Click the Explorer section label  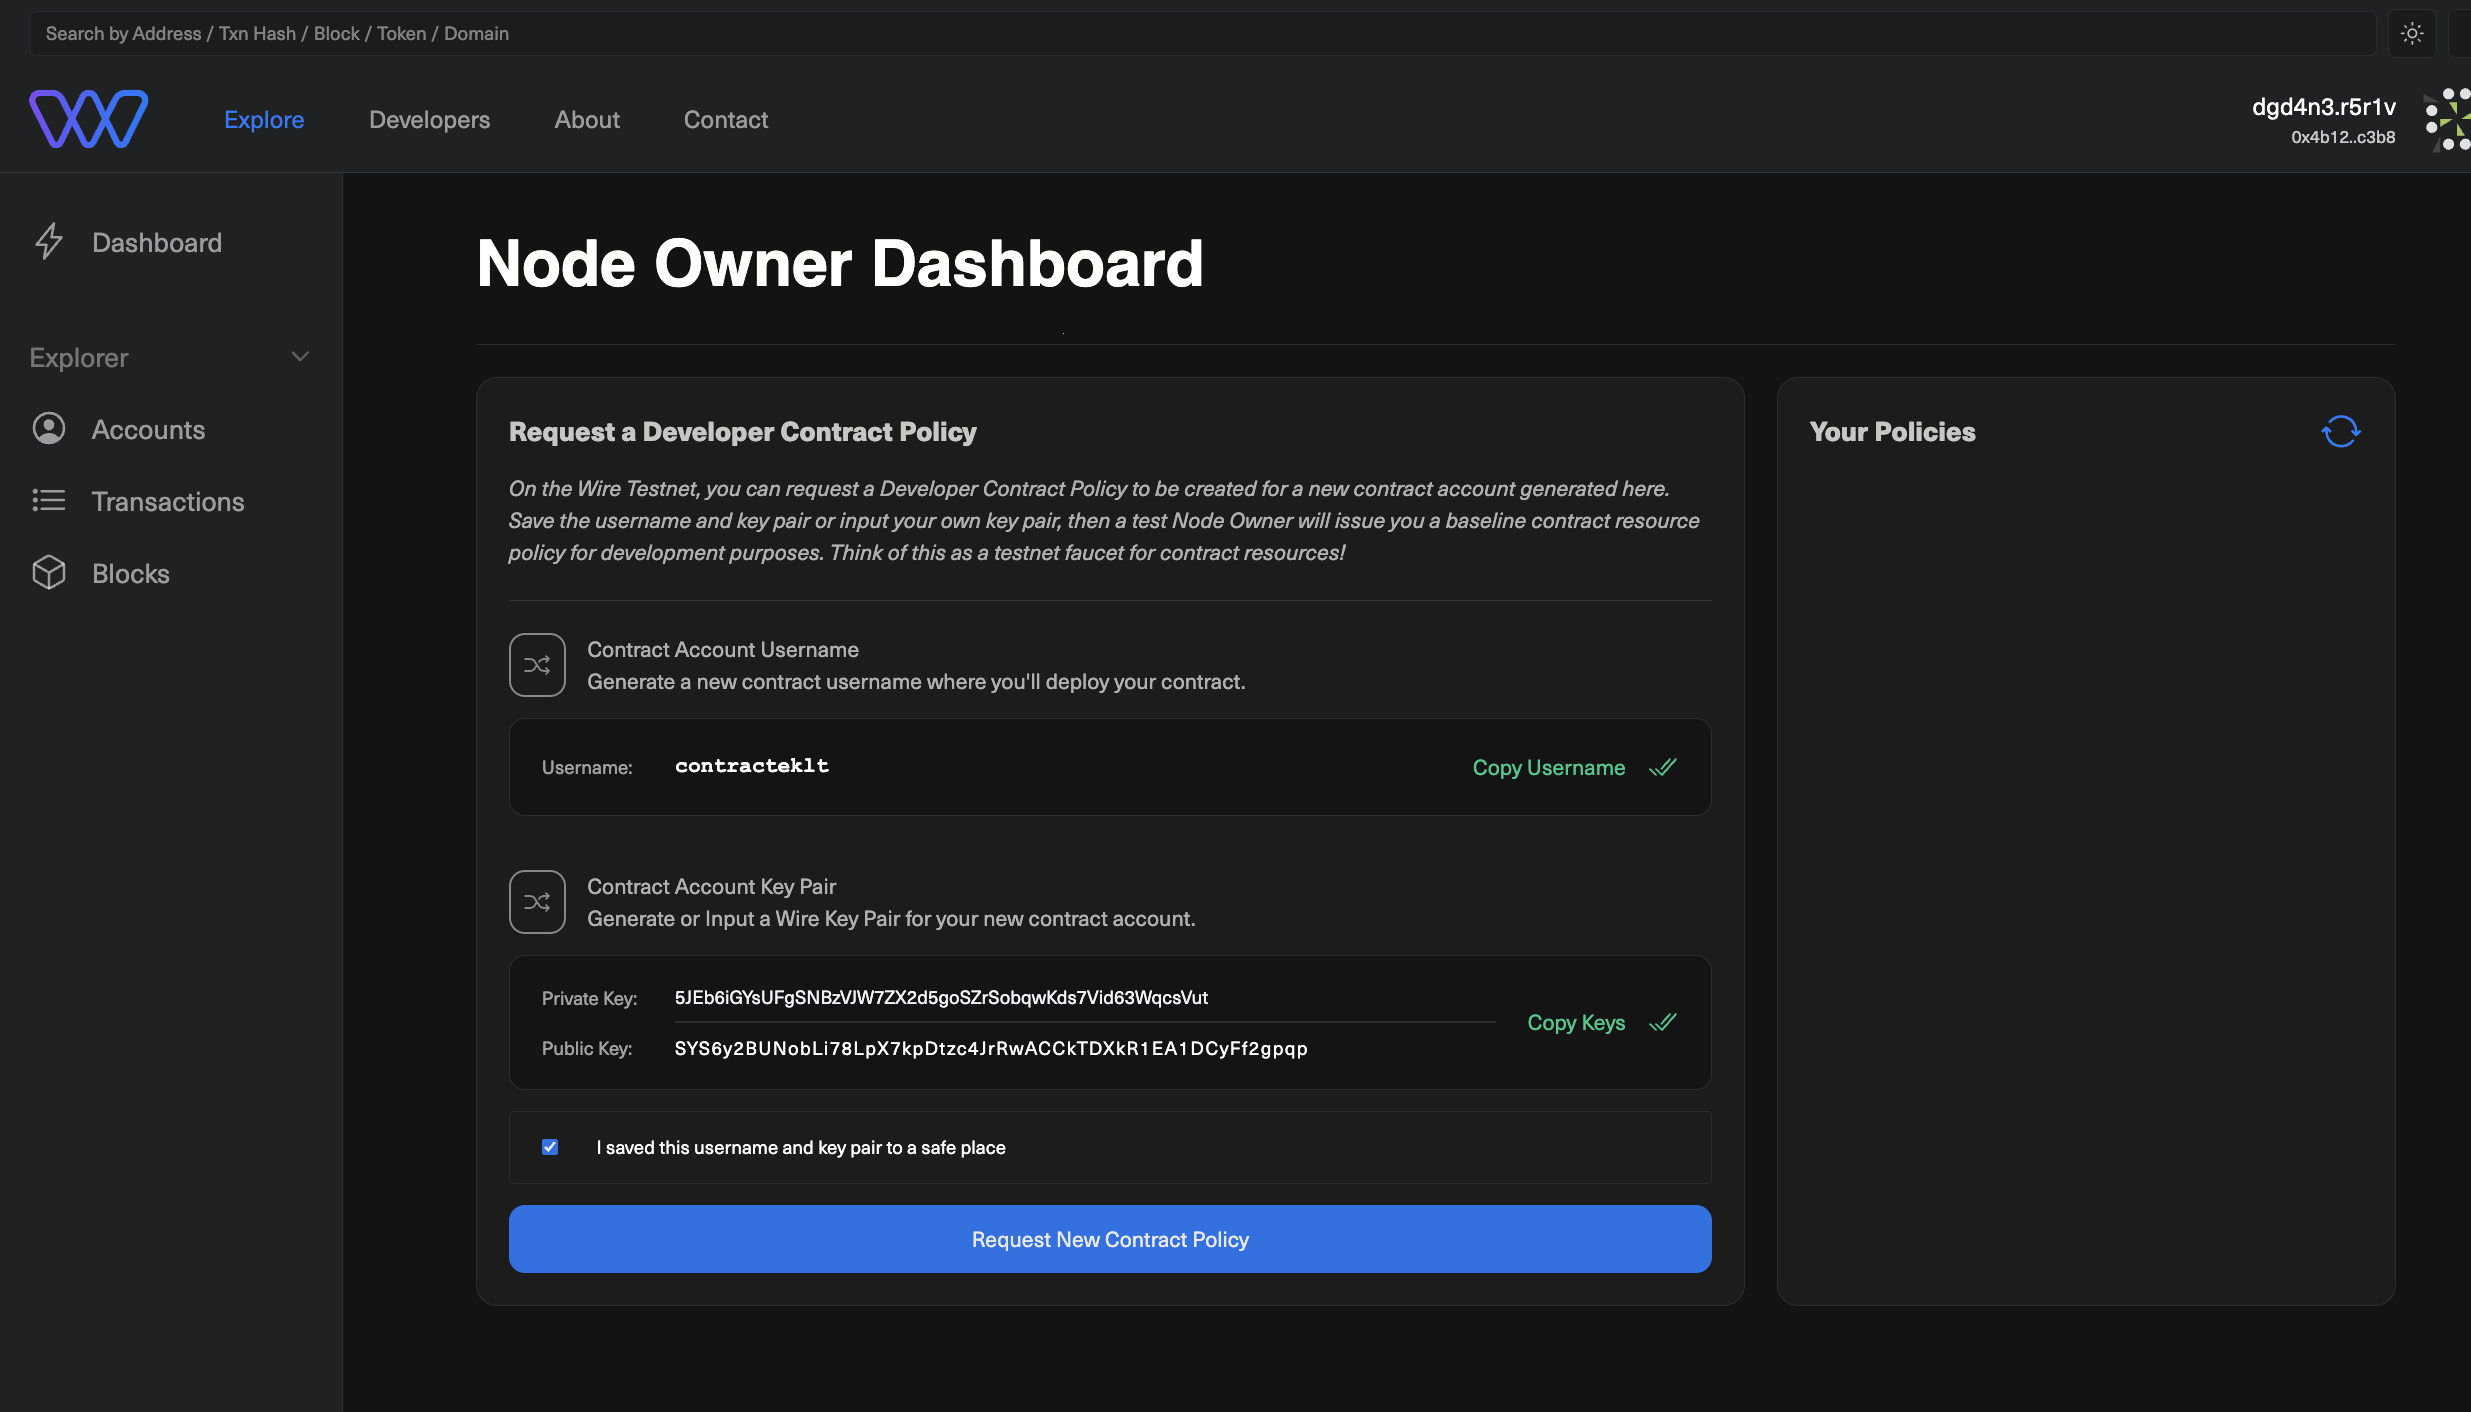pyautogui.click(x=79, y=358)
